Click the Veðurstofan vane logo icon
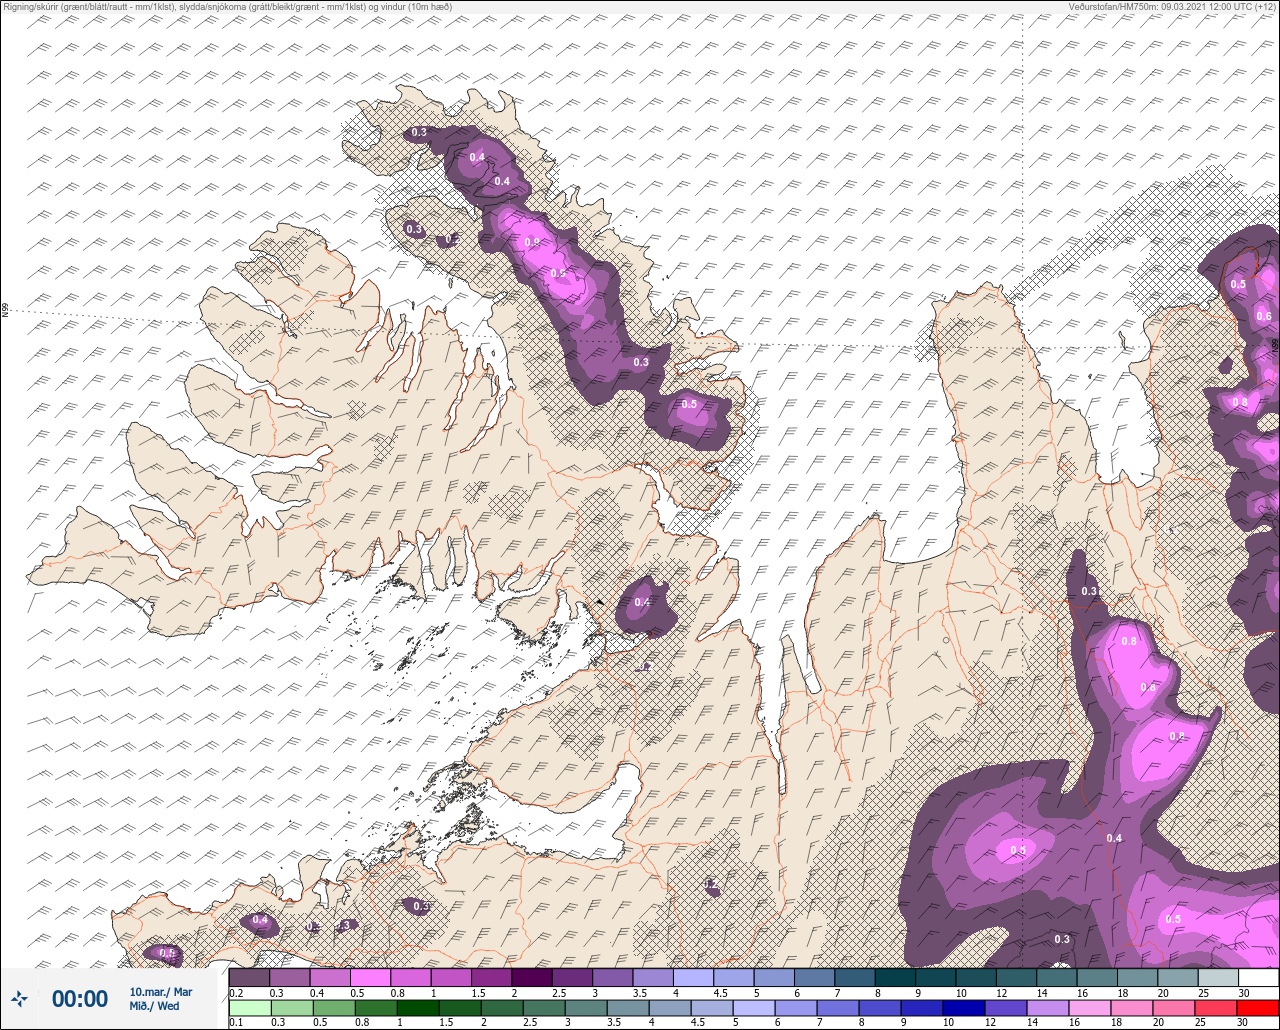 tap(19, 998)
